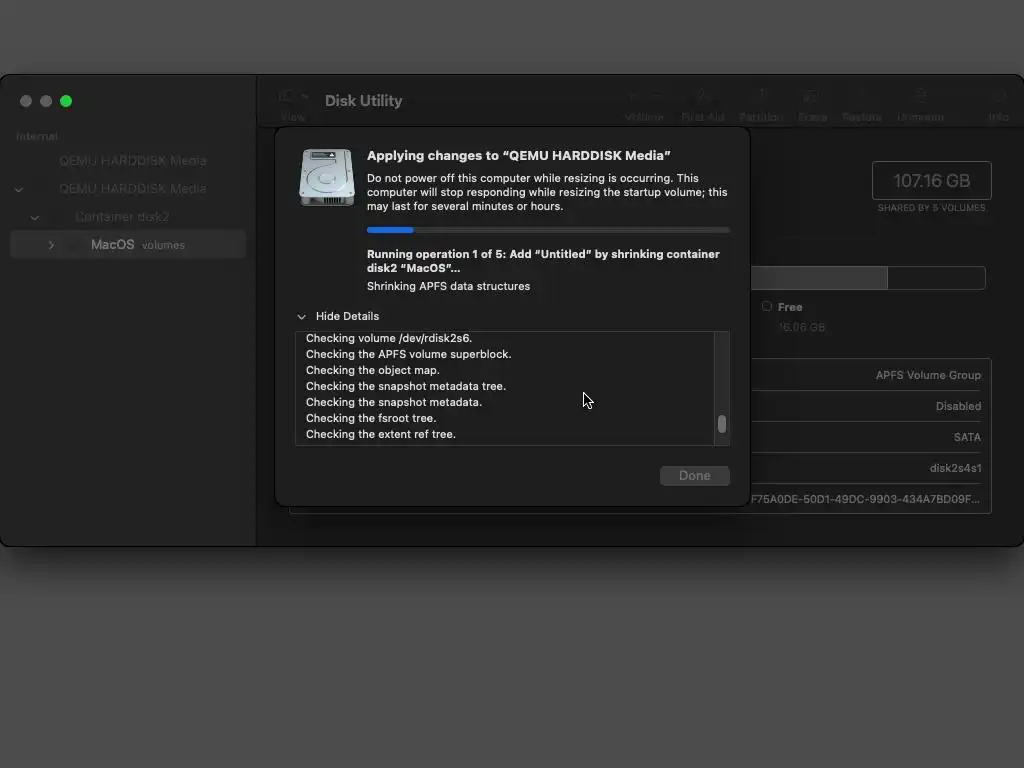Screen dimensions: 1024x768
Task: Click the disk2s4s1 device value
Action: (x=955, y=468)
